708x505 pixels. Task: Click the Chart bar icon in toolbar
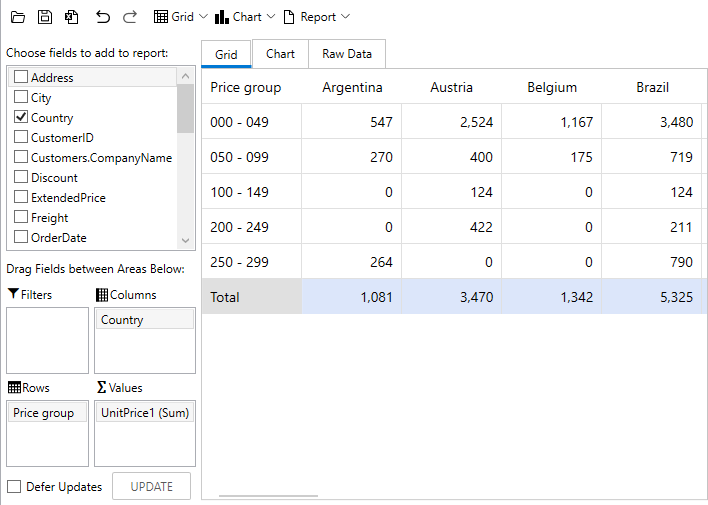(x=222, y=17)
